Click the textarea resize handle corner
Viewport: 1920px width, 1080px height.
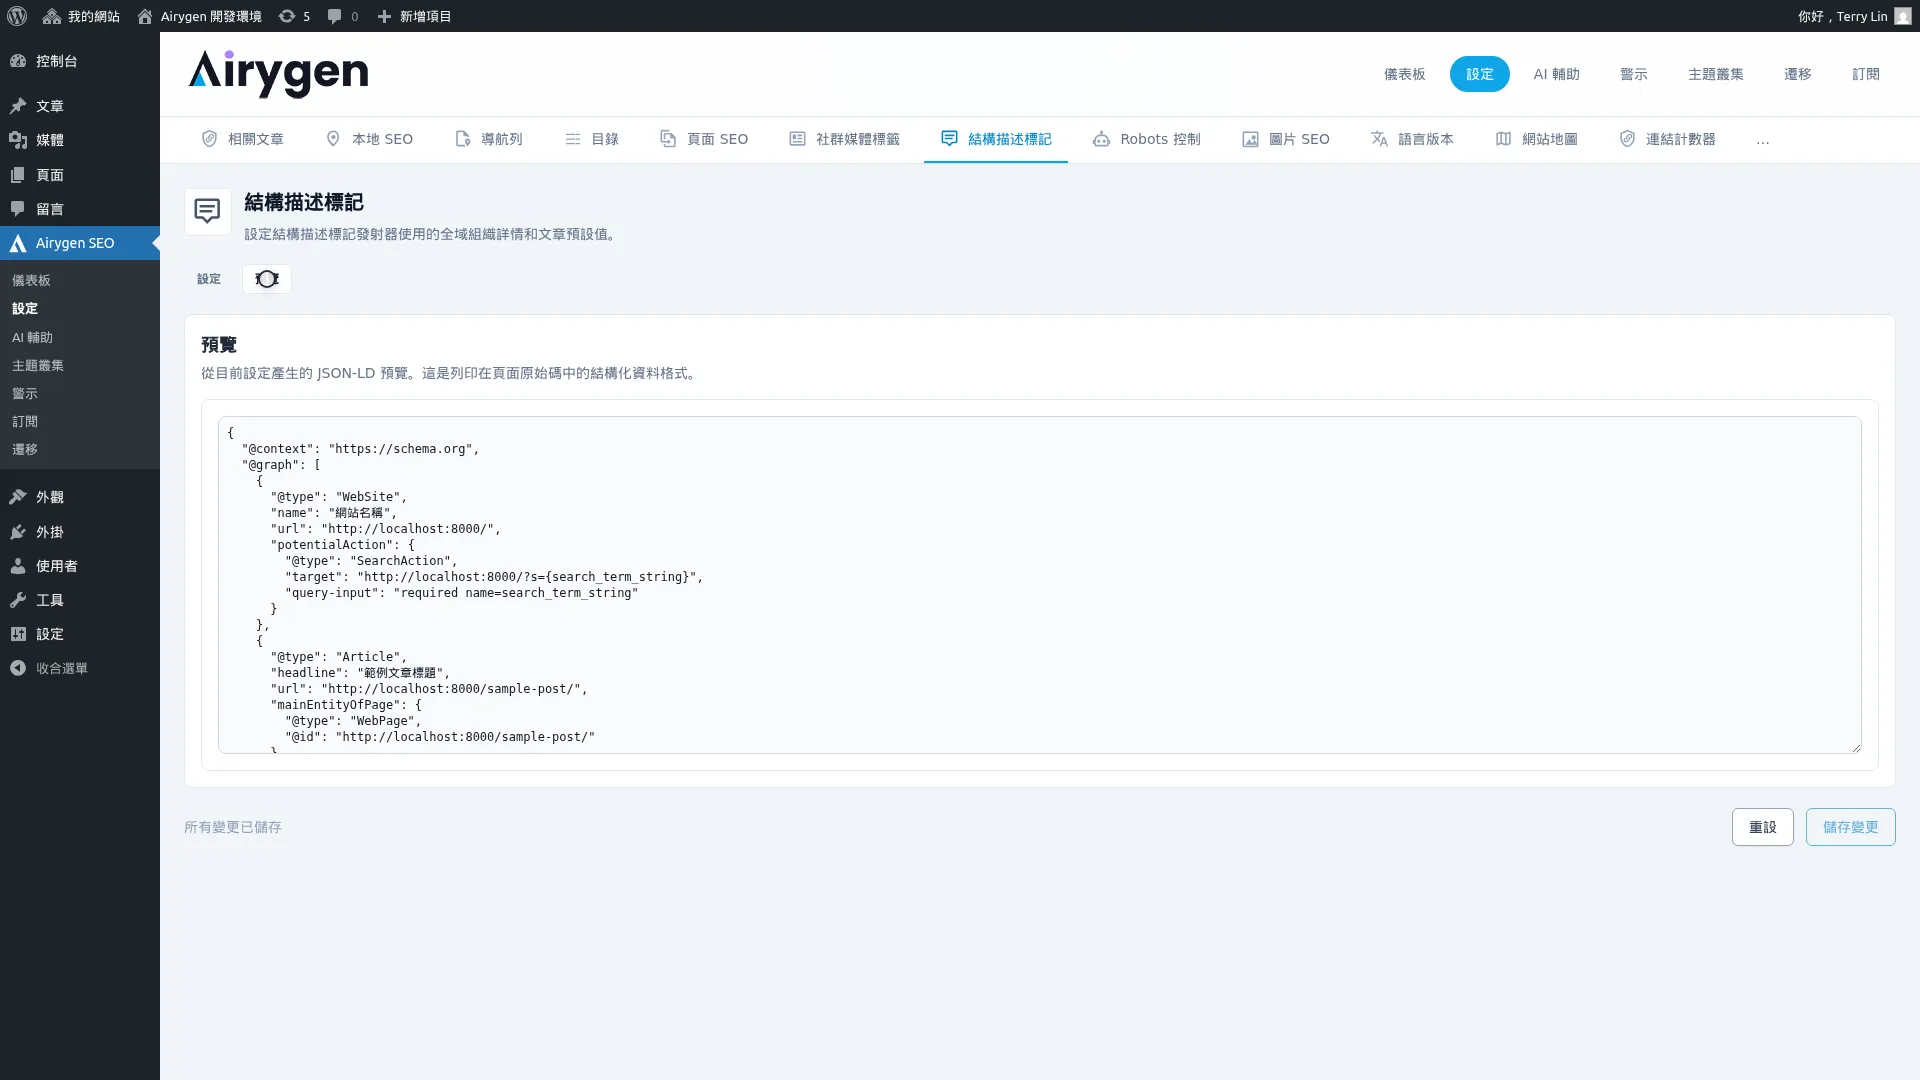click(x=1856, y=747)
